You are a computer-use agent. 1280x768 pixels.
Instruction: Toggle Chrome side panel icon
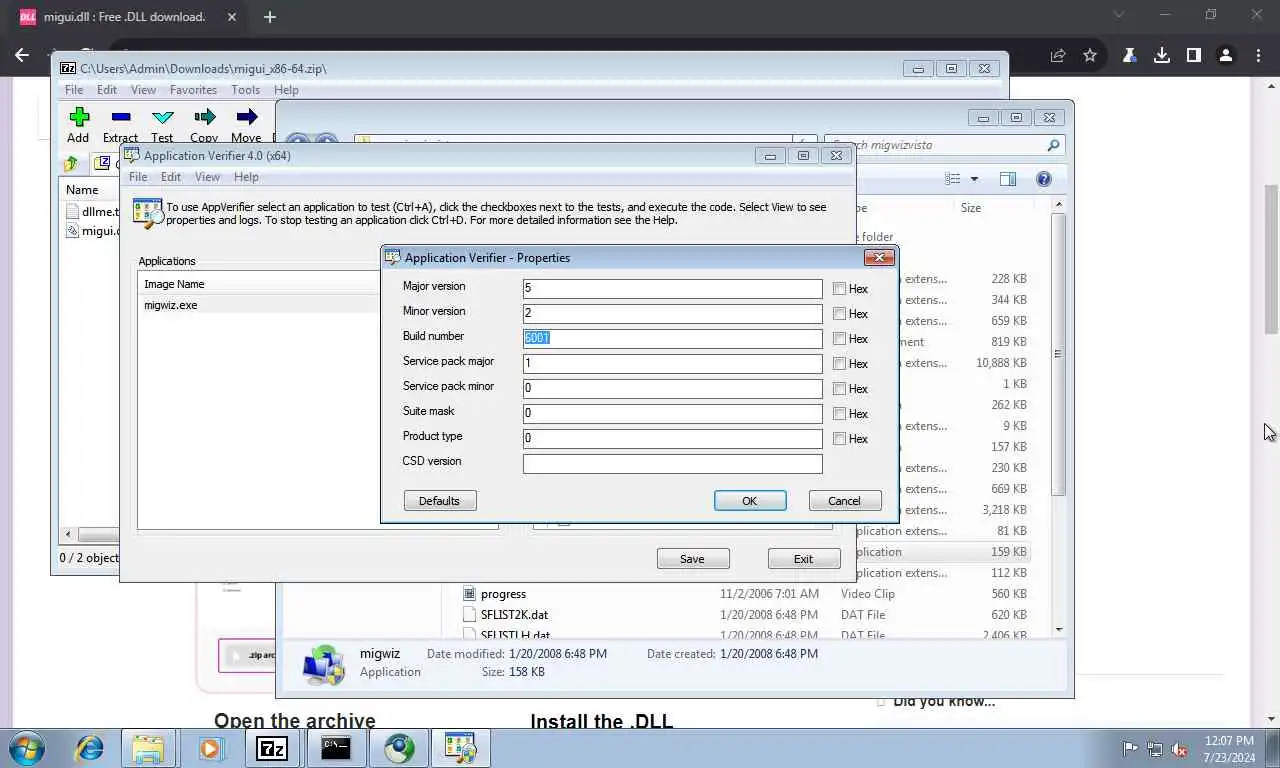(x=1193, y=56)
